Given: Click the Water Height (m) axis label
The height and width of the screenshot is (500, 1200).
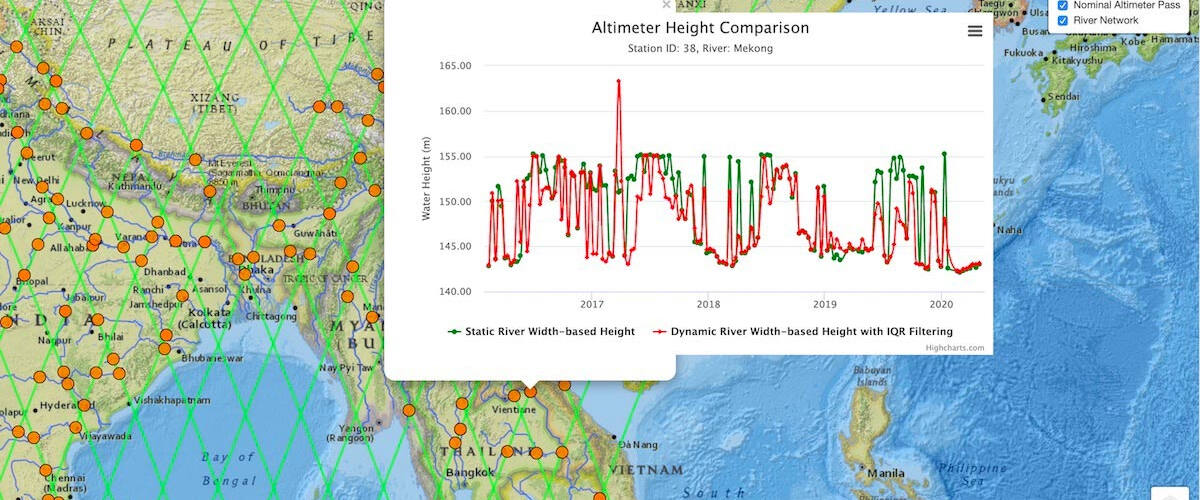Looking at the screenshot, I should [426, 180].
